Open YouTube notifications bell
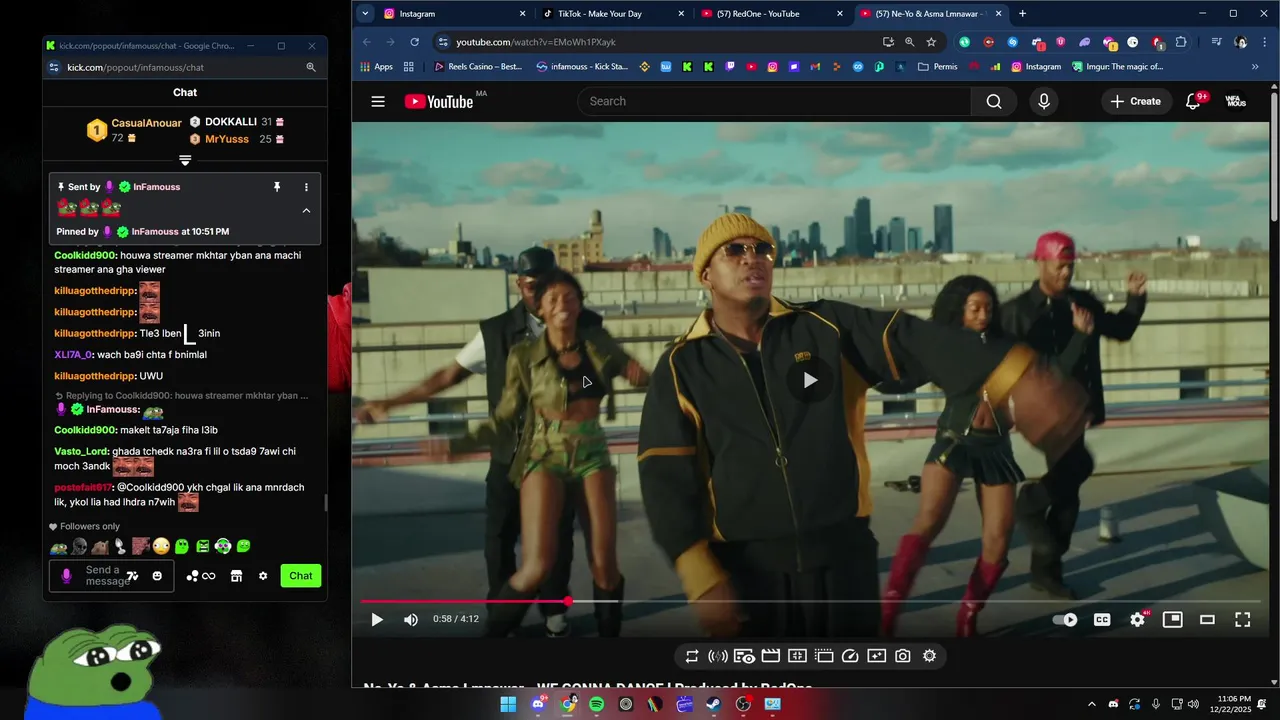This screenshot has height=720, width=1280. pyautogui.click(x=1193, y=101)
